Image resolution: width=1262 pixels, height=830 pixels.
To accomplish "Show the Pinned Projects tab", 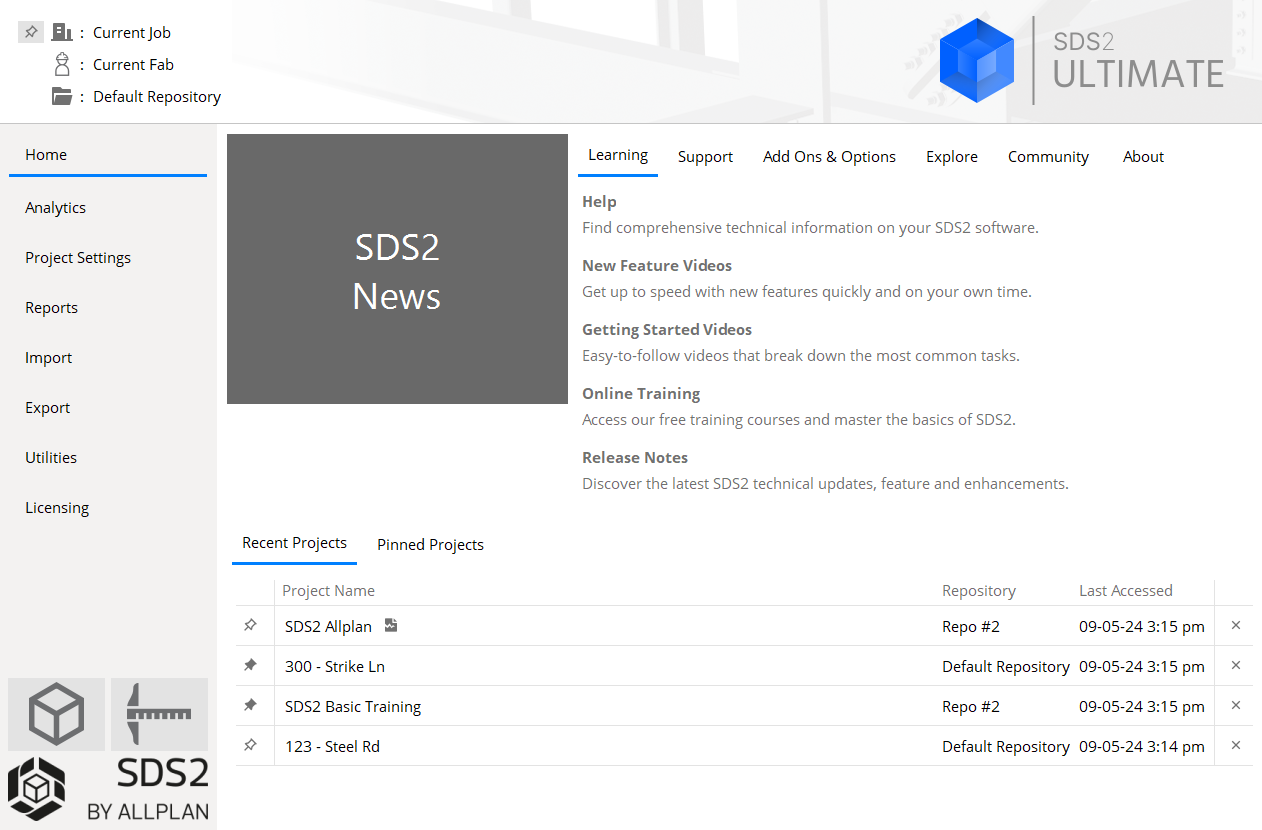I will [x=430, y=545].
